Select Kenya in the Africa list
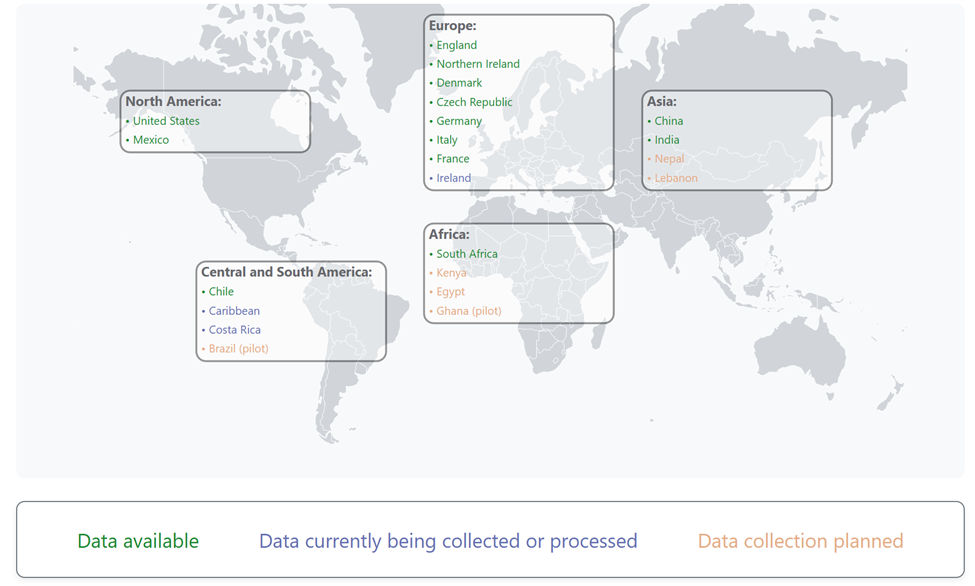This screenshot has height=586, width=975. pyautogui.click(x=451, y=273)
